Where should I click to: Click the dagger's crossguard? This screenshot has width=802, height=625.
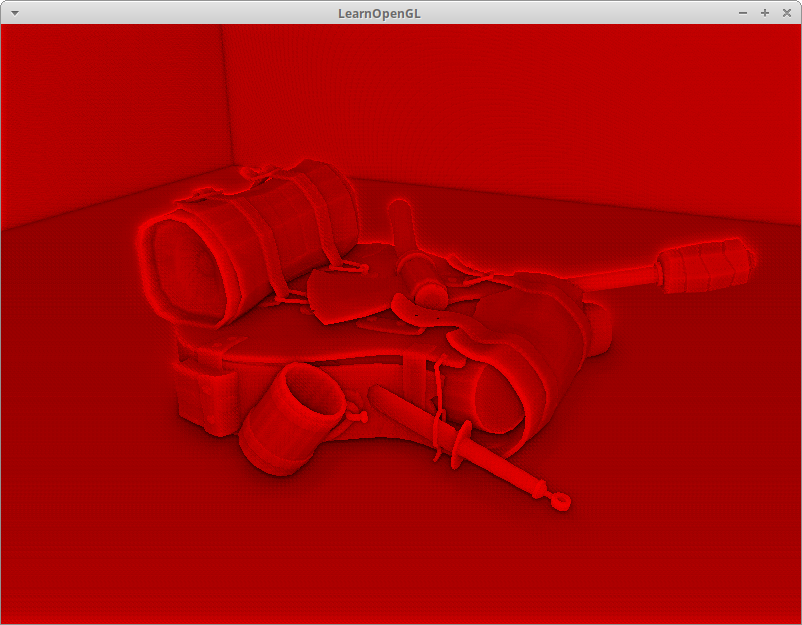tap(461, 442)
